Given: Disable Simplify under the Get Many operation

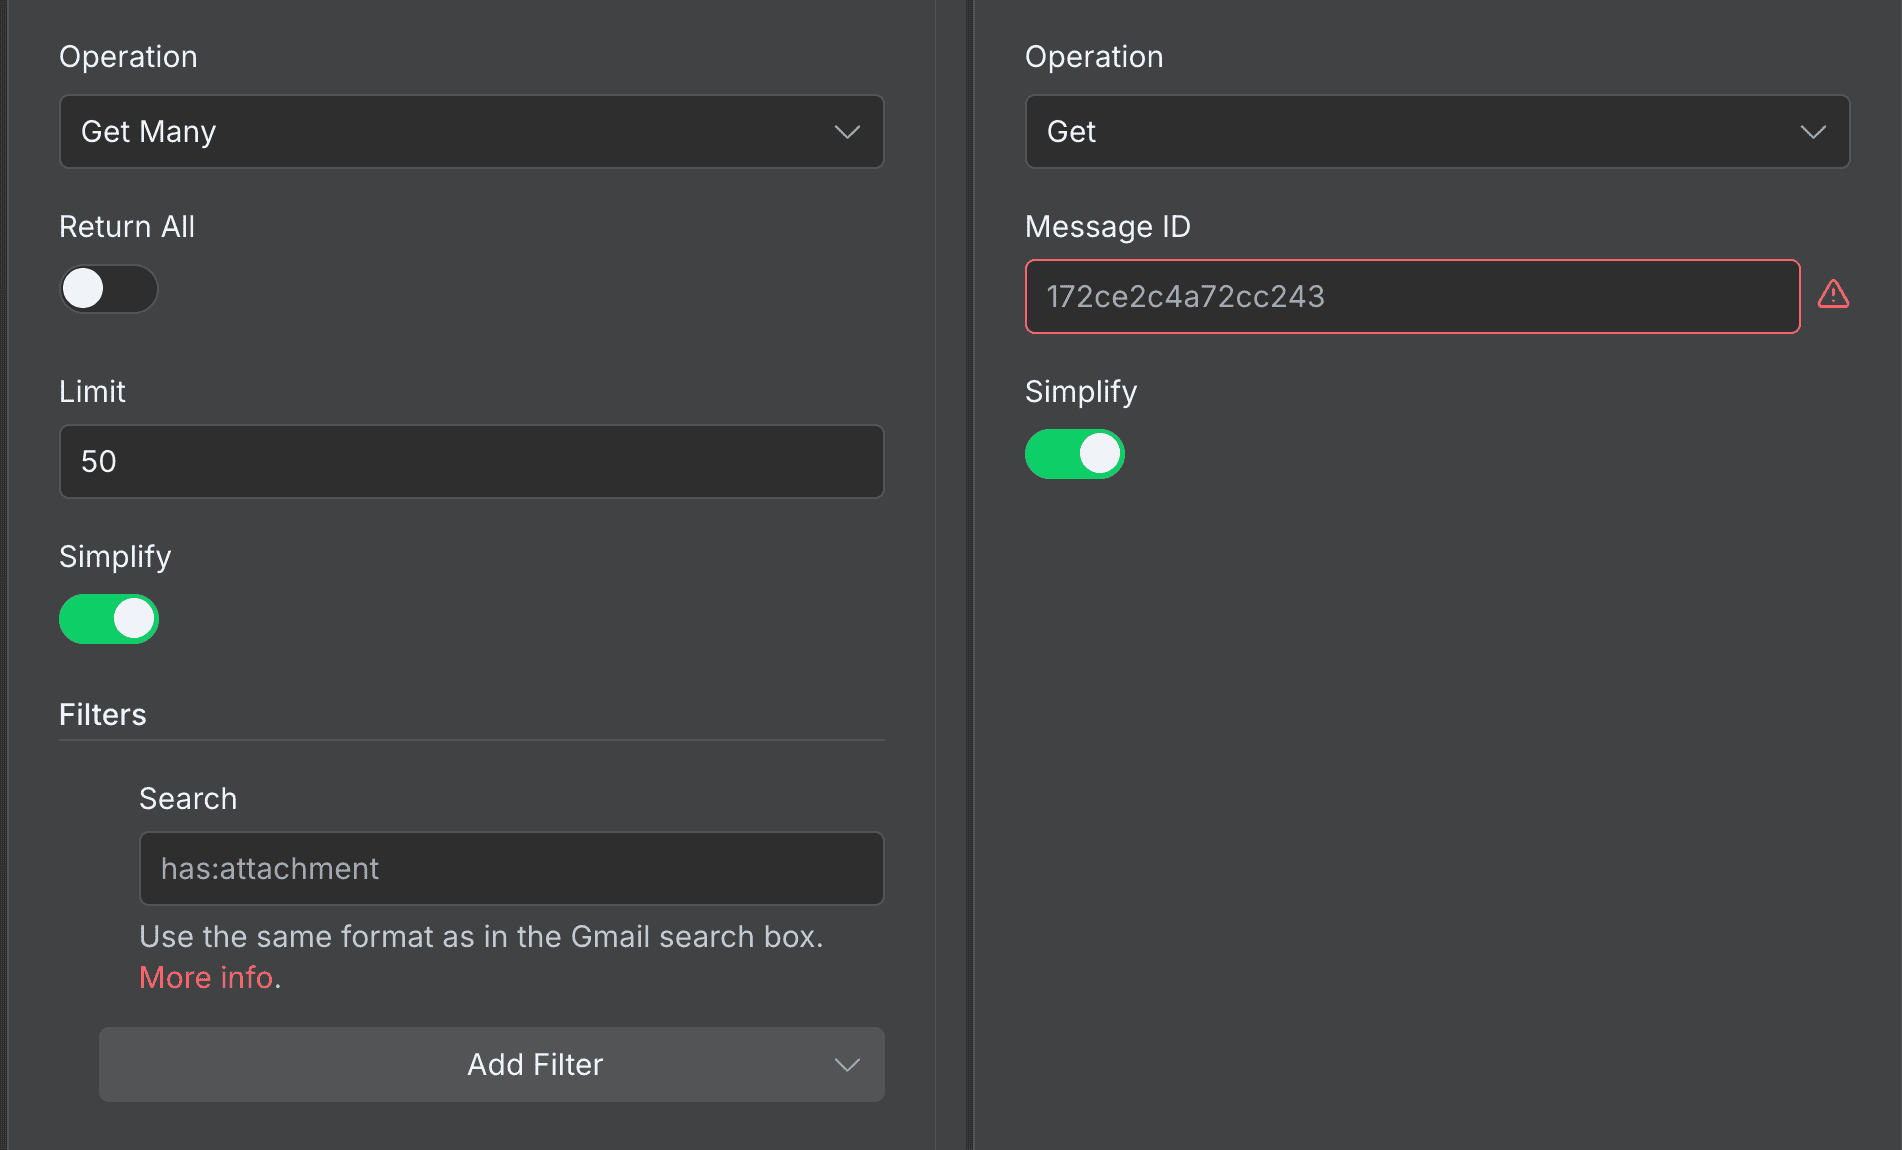Looking at the screenshot, I should coord(109,619).
